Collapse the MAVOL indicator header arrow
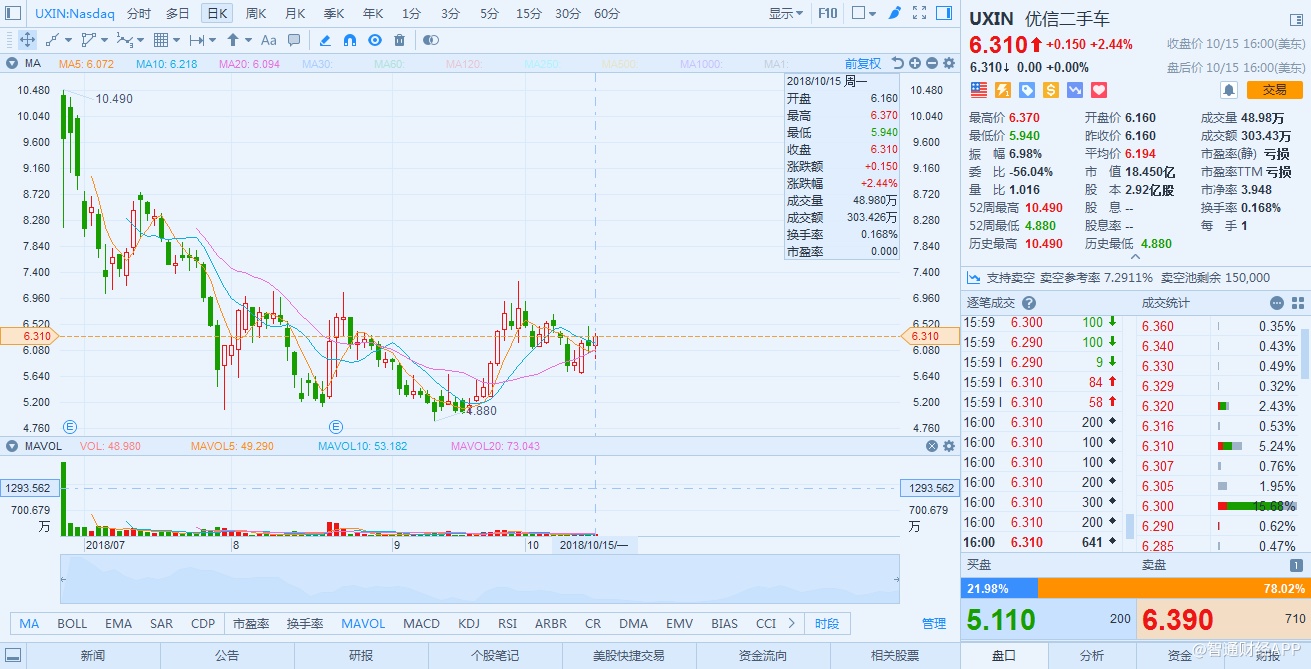This screenshot has height=669, width=1311. tap(12, 446)
